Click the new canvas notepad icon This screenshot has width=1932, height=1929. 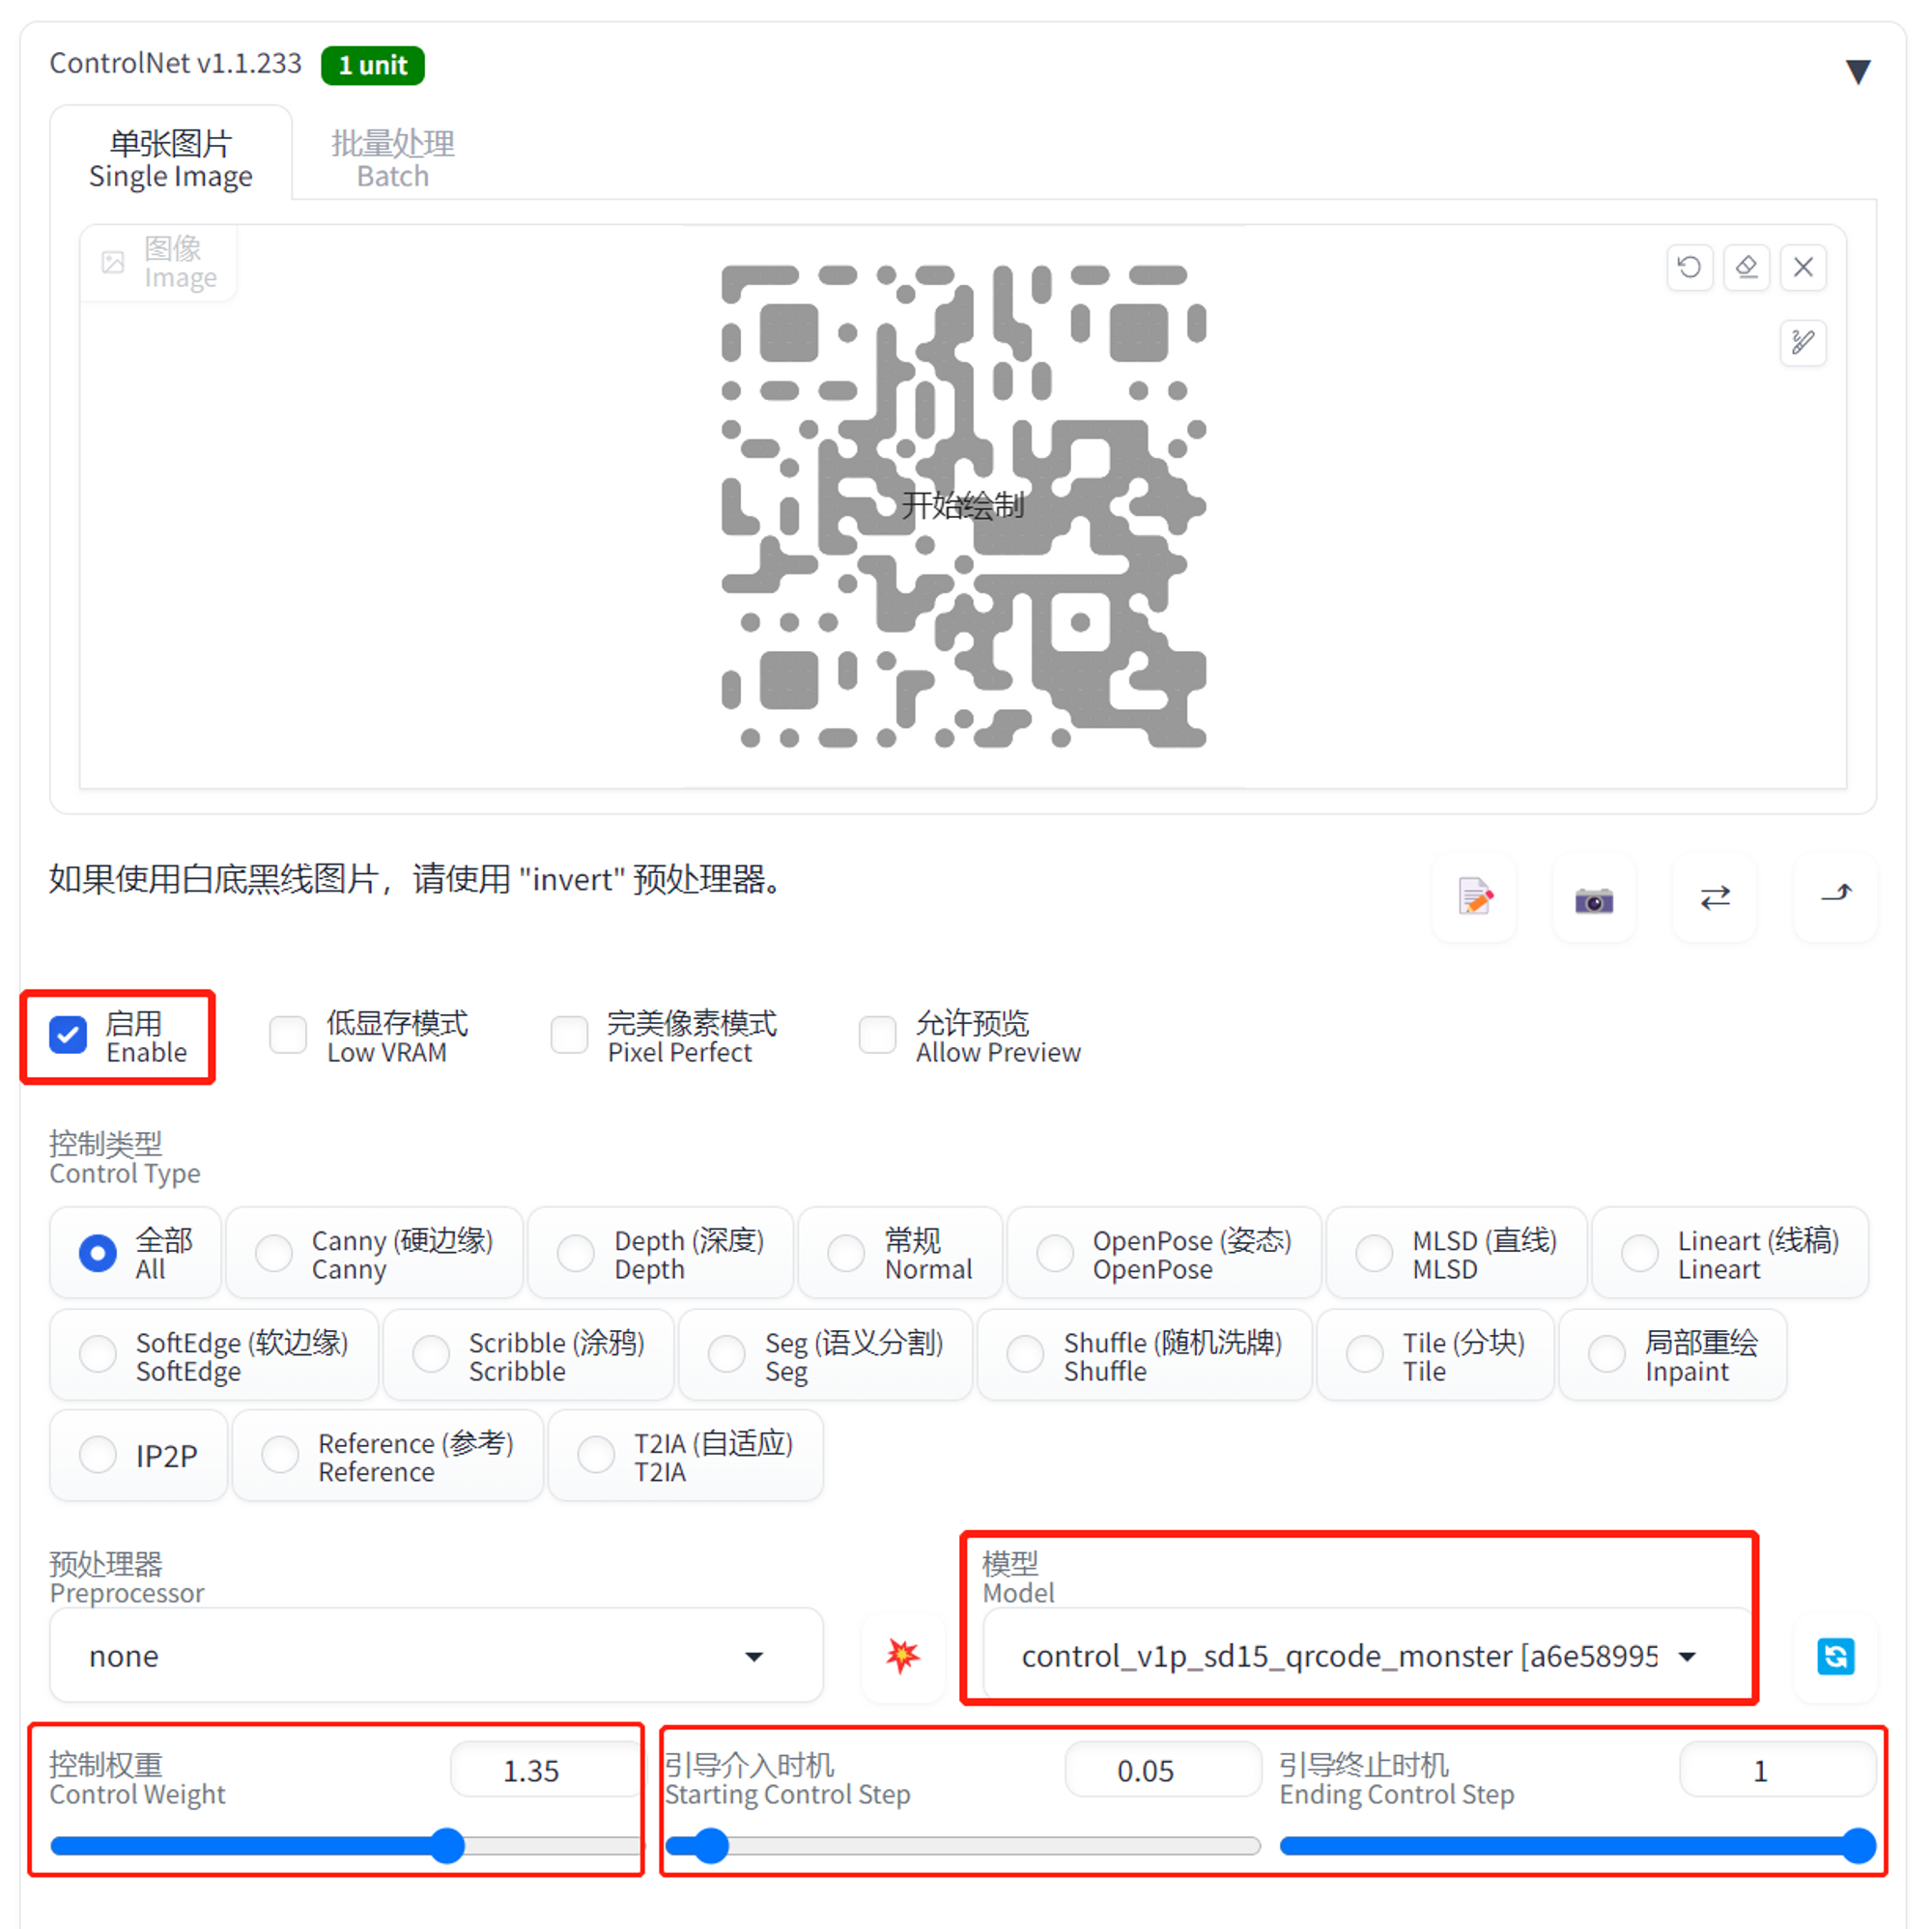[x=1474, y=898]
